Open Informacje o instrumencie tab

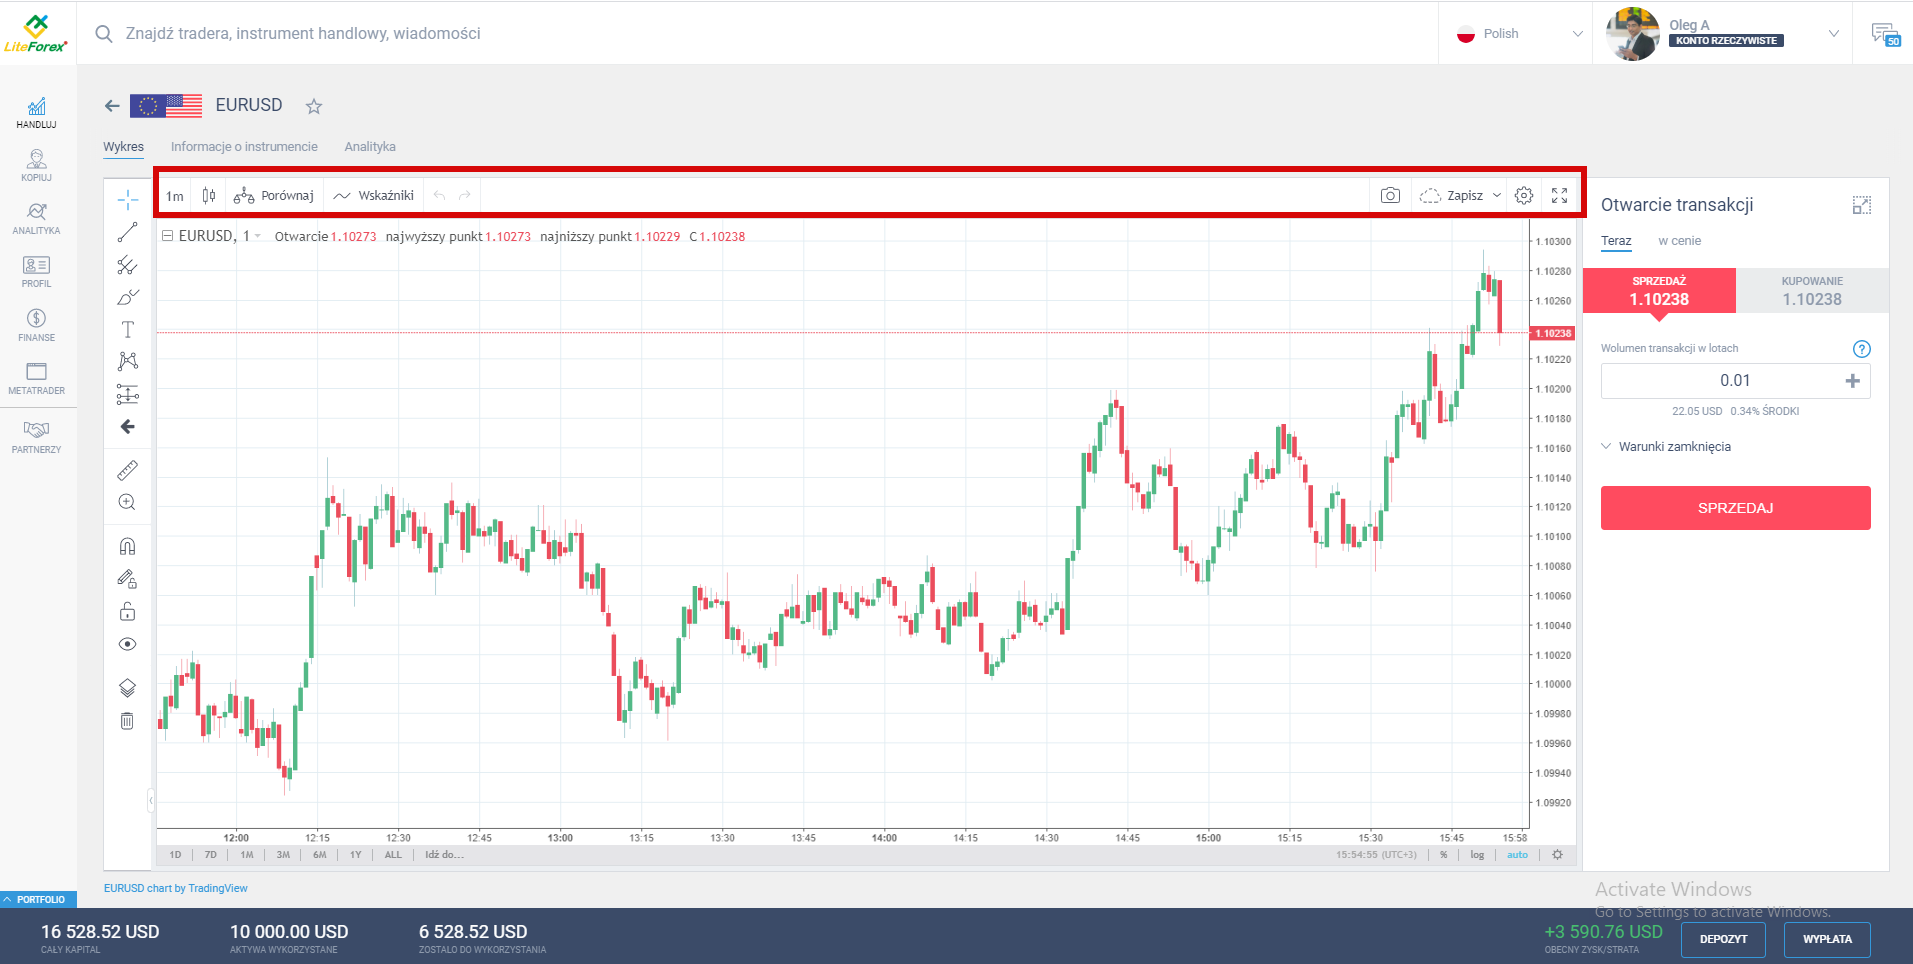(244, 147)
